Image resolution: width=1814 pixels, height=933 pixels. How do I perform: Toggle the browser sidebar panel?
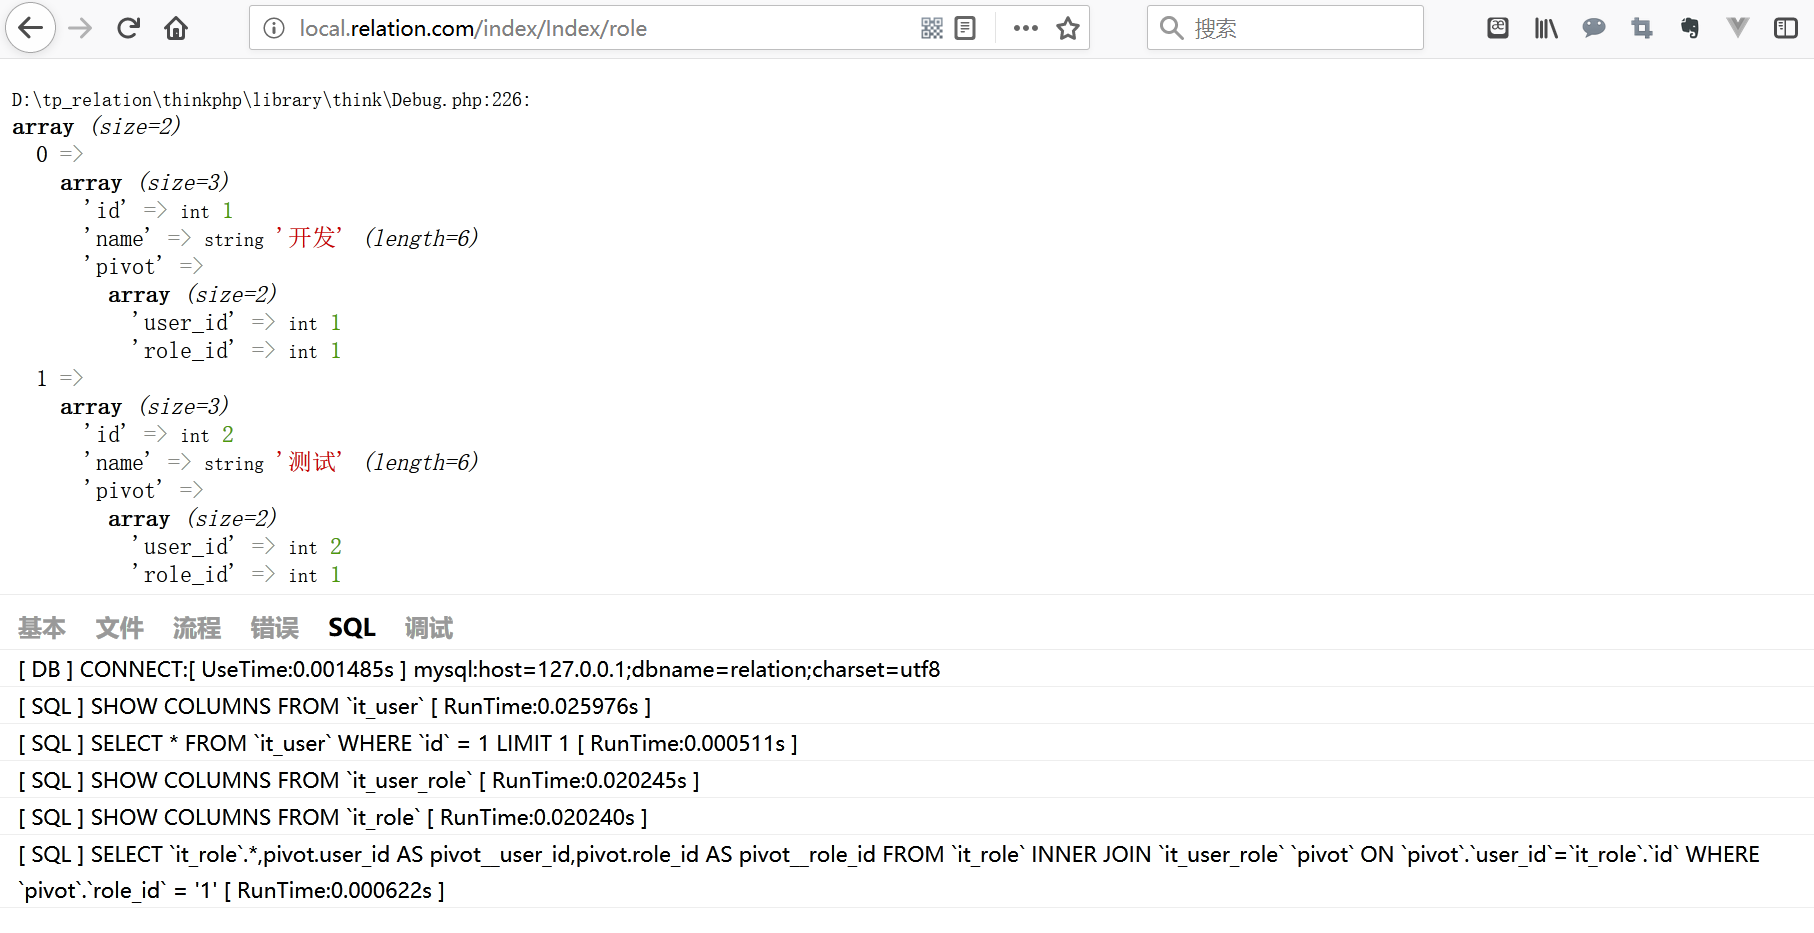click(1786, 28)
